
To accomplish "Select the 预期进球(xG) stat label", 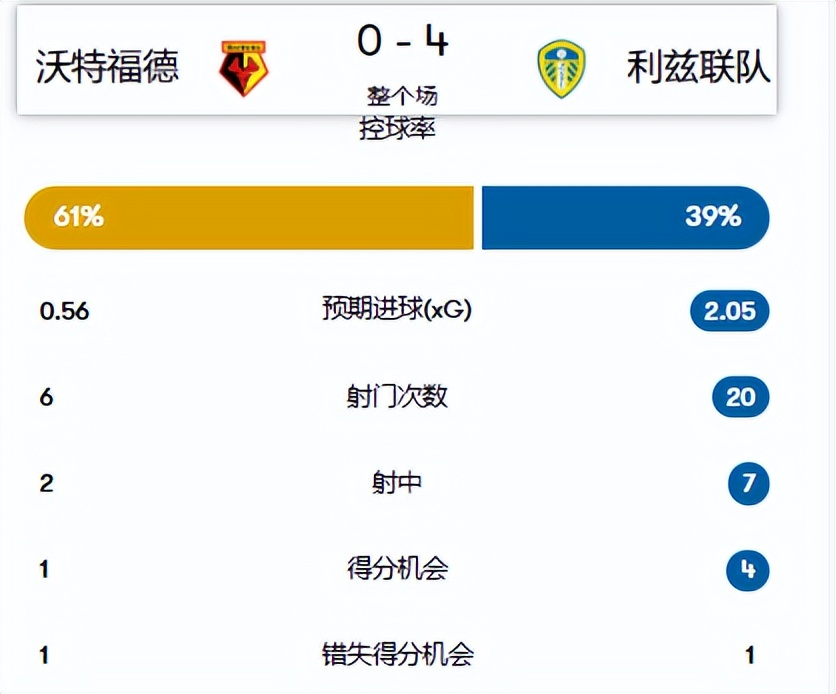I will click(x=397, y=309).
